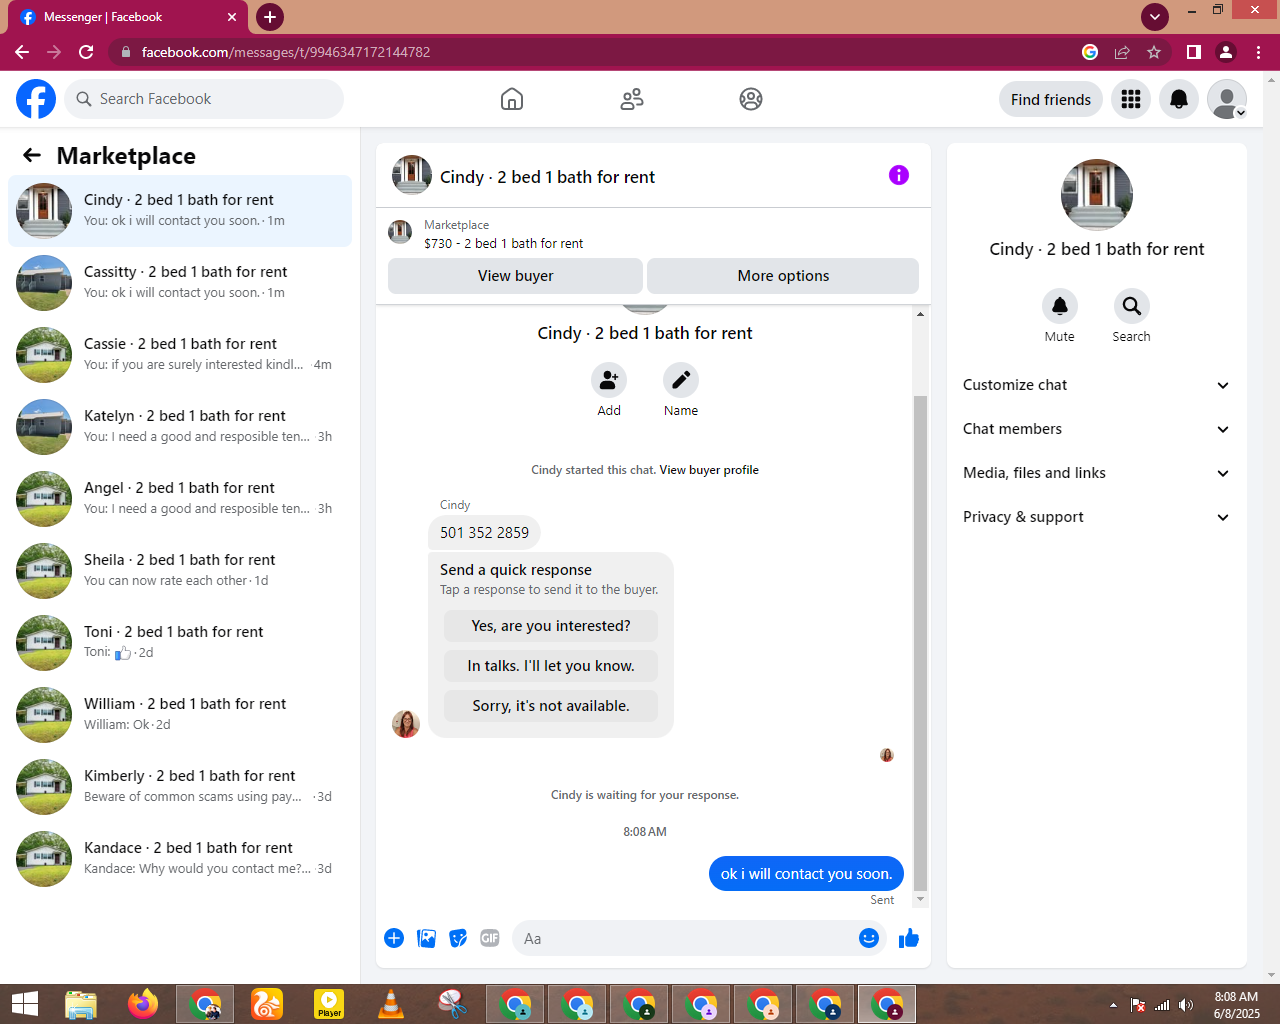1280x1024 pixels.
Task: Open Kimberly 2 bed 1 bath conversation
Action: 180,787
